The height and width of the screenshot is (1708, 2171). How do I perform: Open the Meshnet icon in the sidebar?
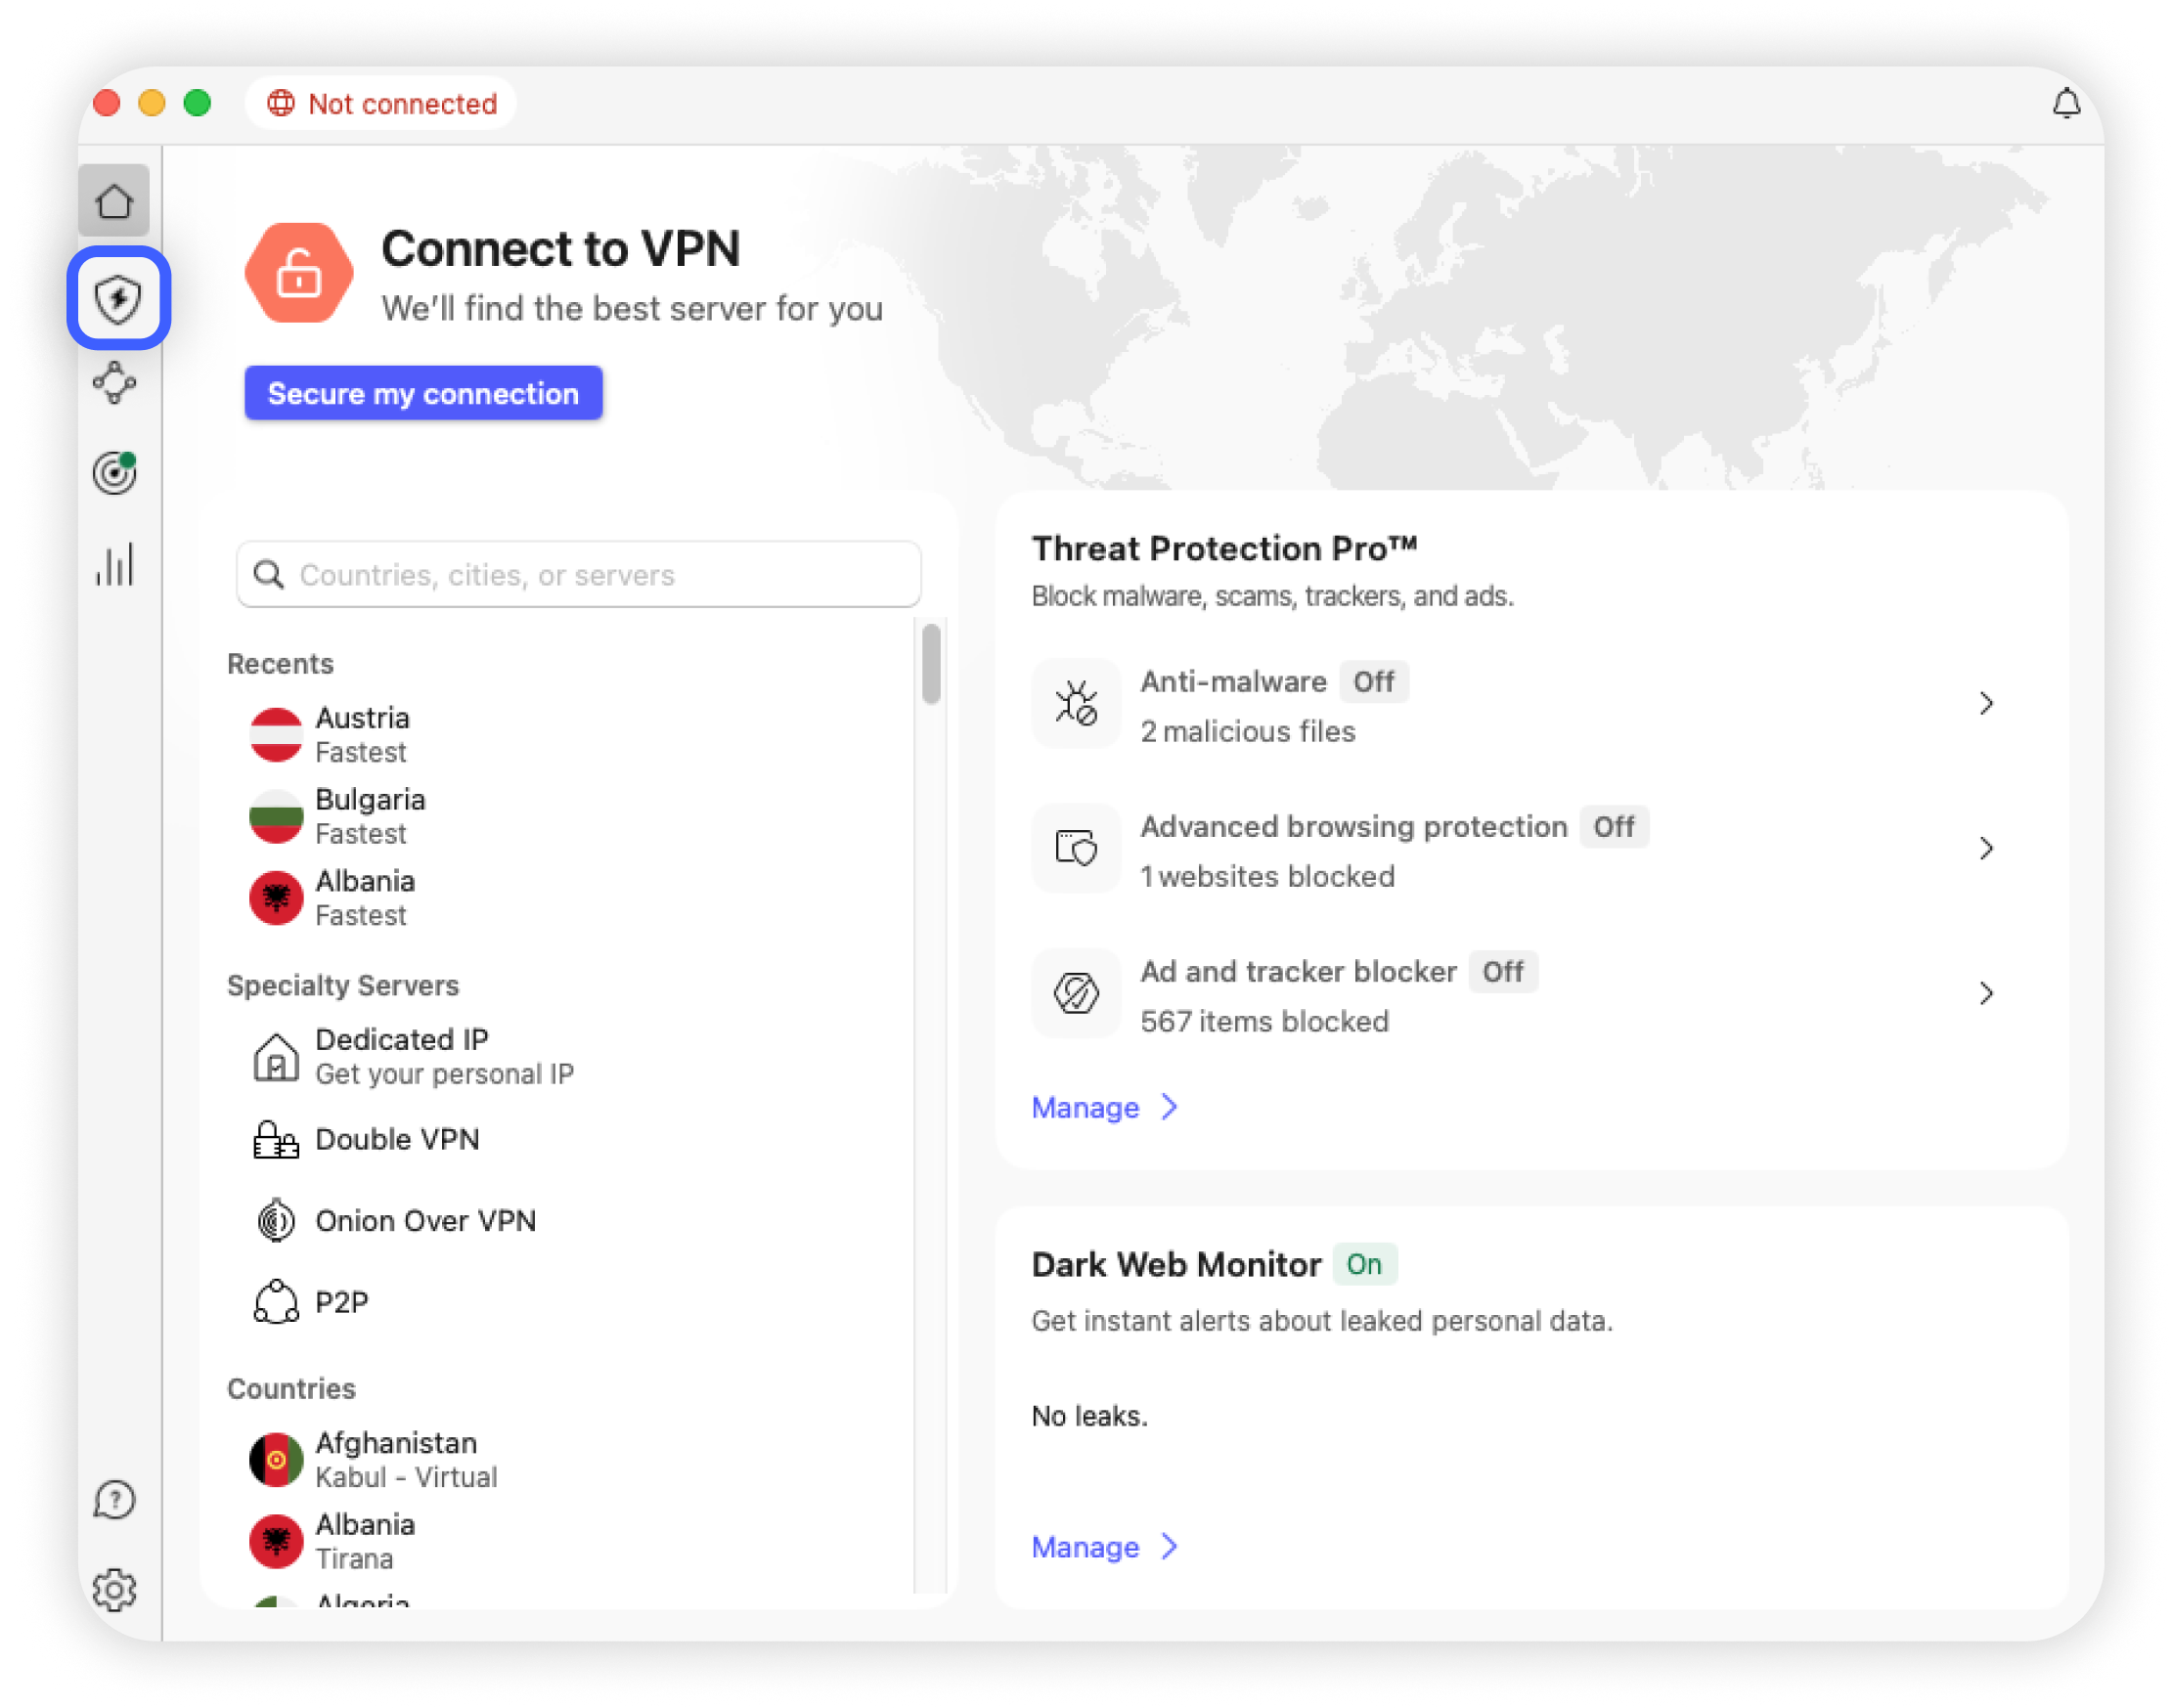(115, 383)
